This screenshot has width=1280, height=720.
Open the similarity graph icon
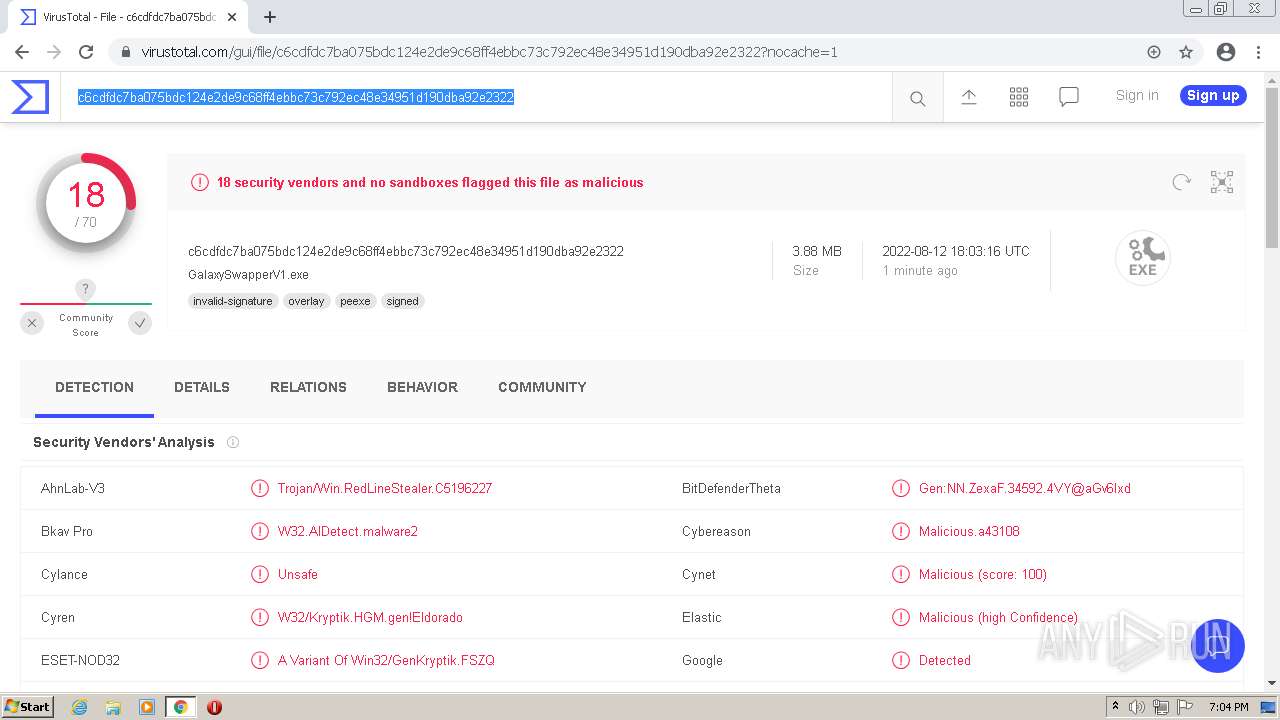pyautogui.click(x=1222, y=182)
